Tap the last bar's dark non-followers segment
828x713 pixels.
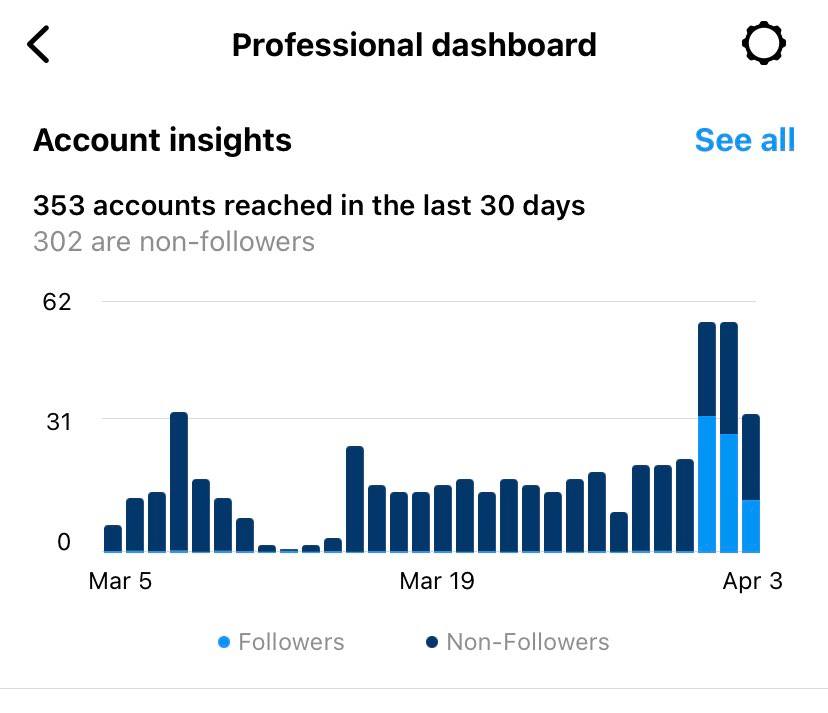click(x=751, y=457)
